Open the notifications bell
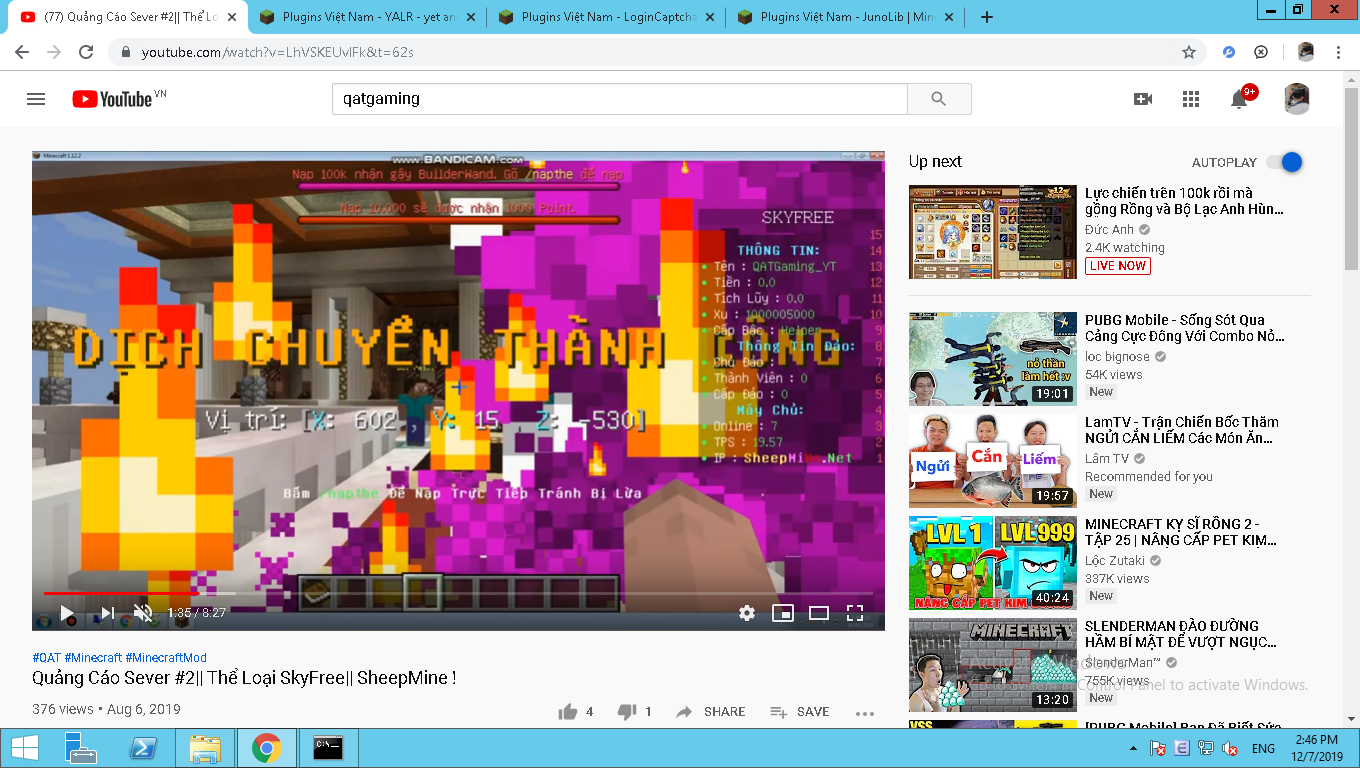1360x768 pixels. pos(1240,98)
